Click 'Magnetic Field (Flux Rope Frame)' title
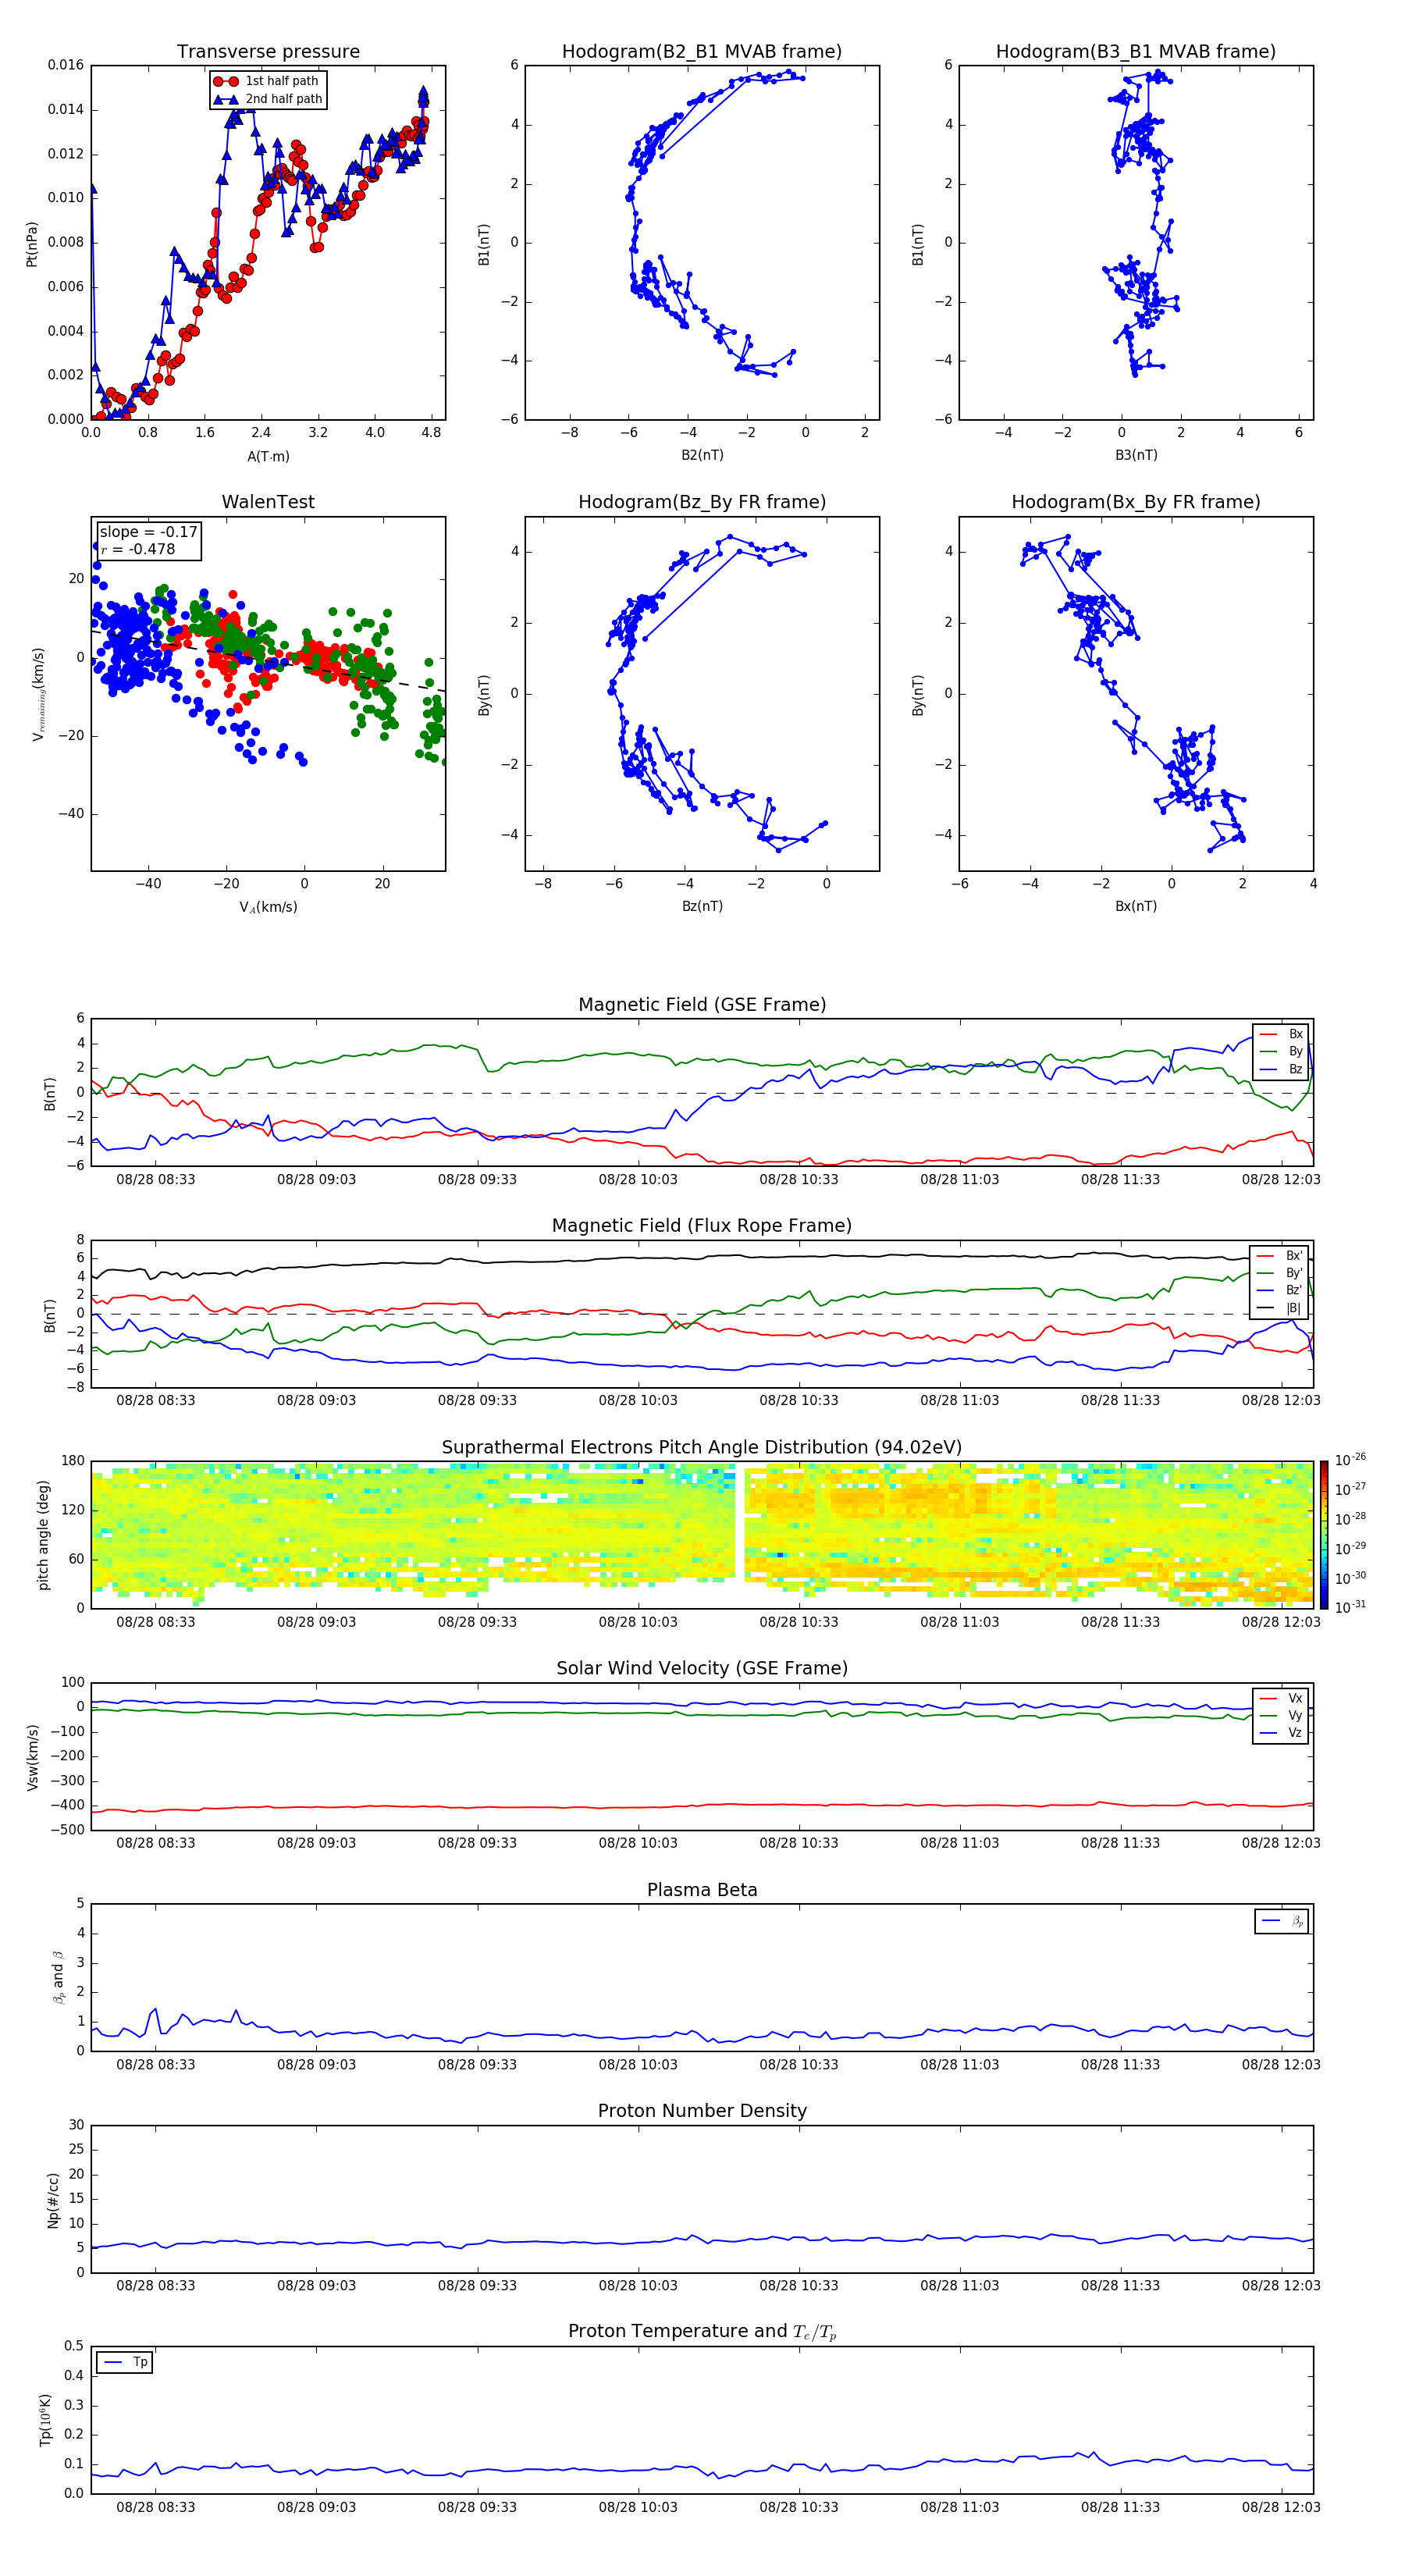The width and height of the screenshot is (1405, 2576). point(702,1226)
